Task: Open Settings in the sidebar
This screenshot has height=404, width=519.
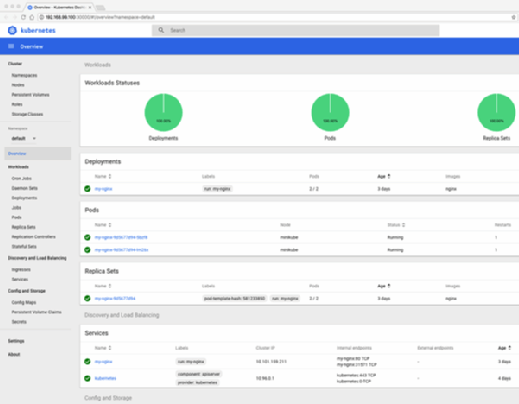Action: (16, 341)
